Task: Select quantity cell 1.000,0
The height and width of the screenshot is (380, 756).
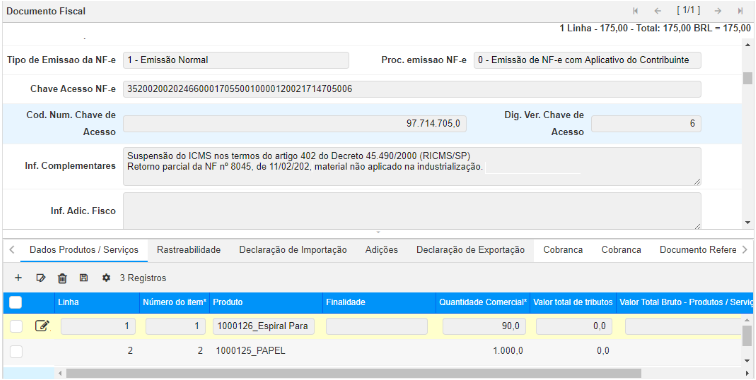Action: coord(508,351)
